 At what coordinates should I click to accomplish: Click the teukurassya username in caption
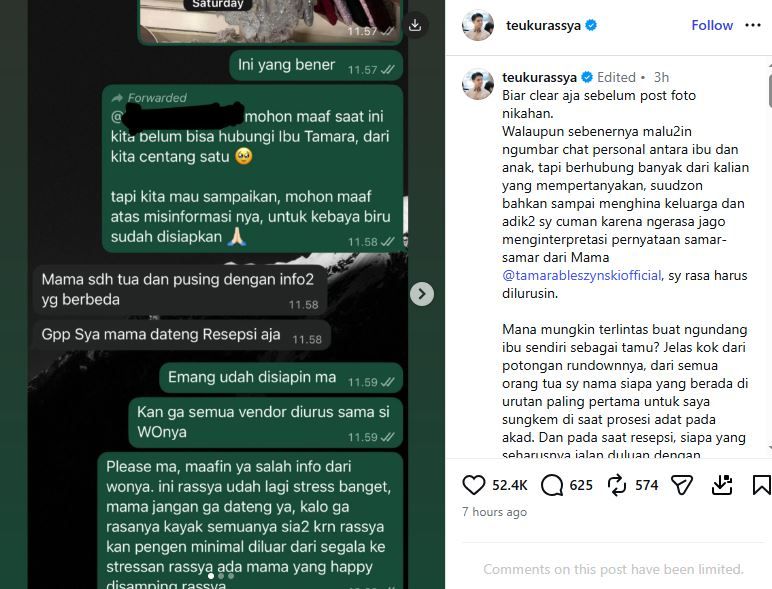pos(539,77)
